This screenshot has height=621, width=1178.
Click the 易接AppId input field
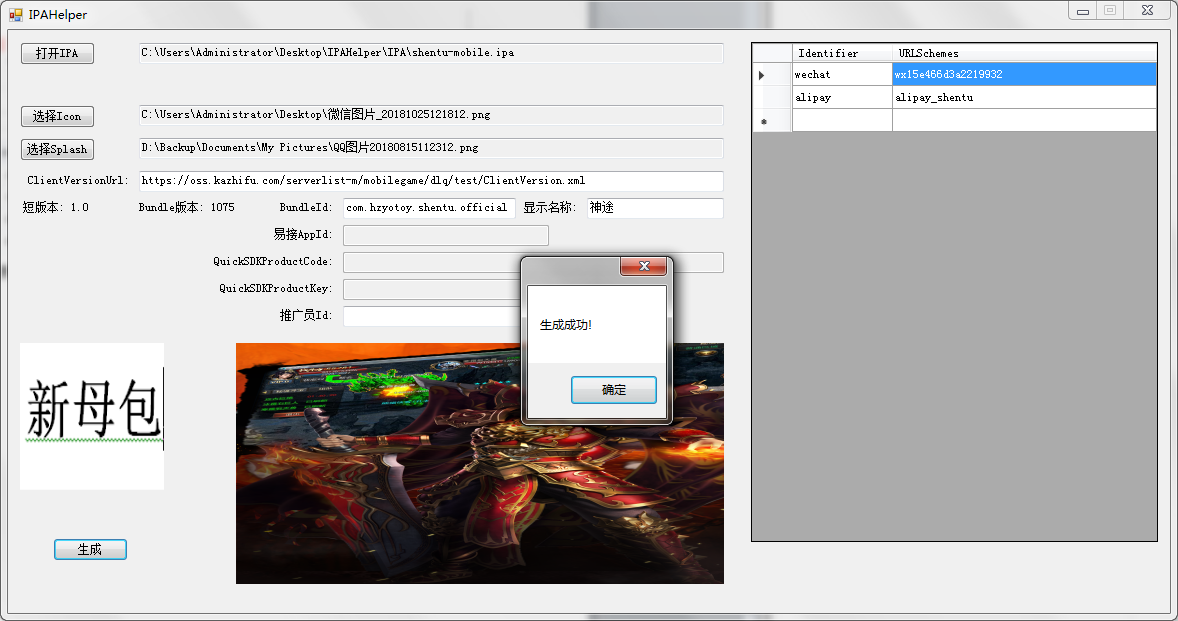tap(446, 235)
